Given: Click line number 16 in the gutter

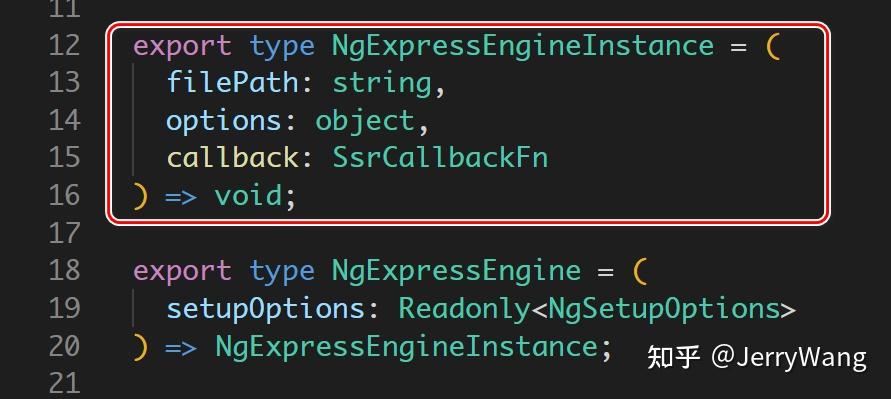Looking at the screenshot, I should [64, 196].
